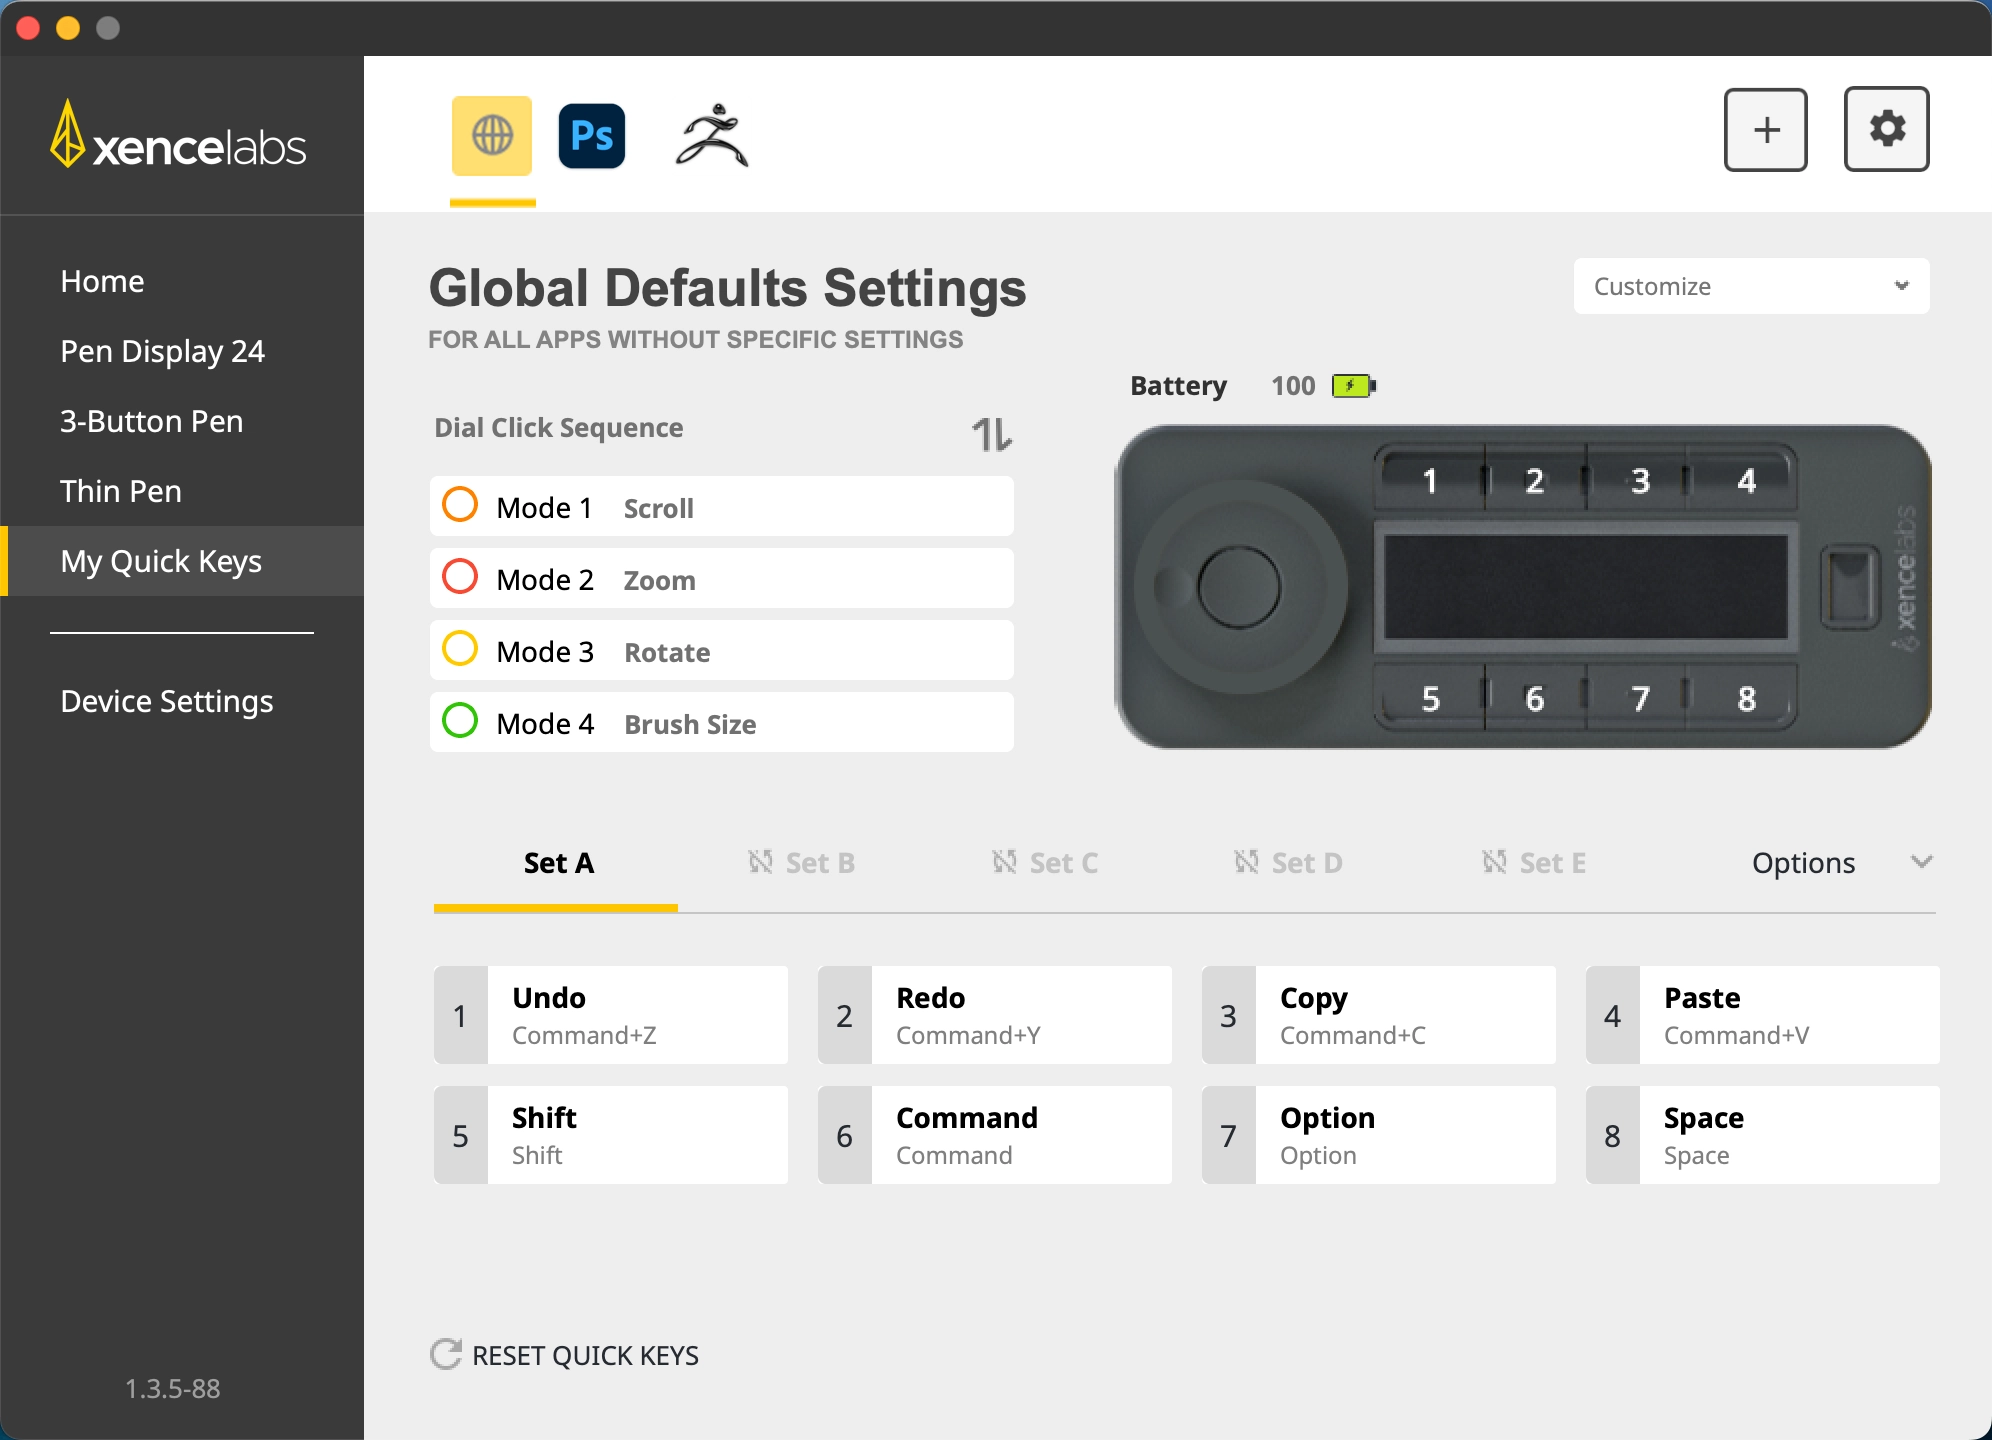Click the dial center on device image
1992x1440 pixels.
pyautogui.click(x=1238, y=587)
